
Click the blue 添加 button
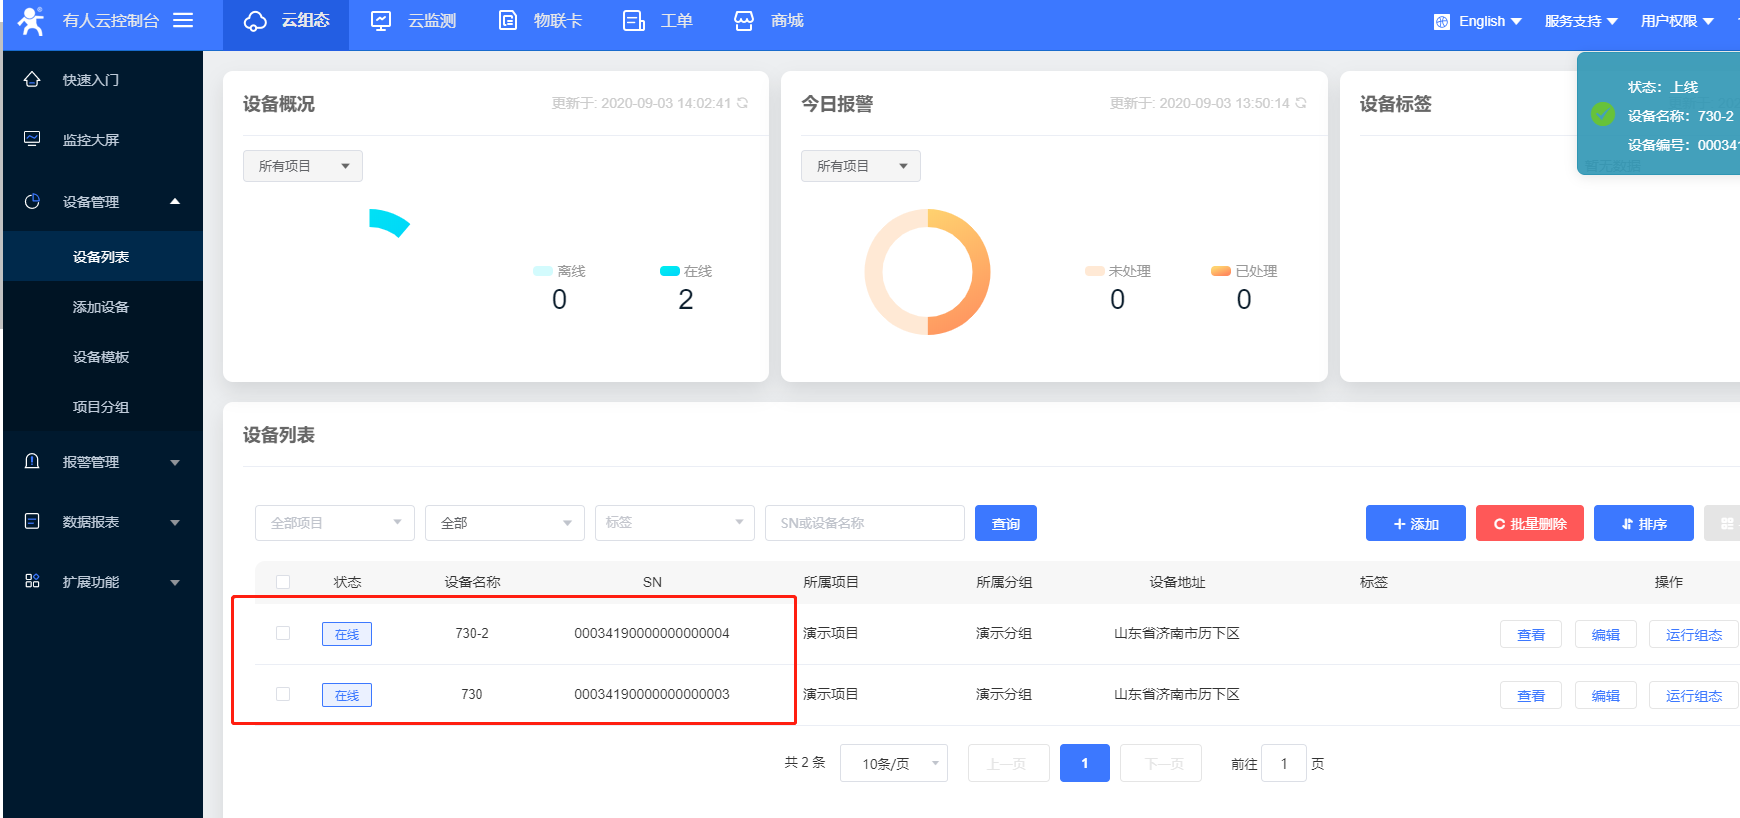coord(1415,523)
